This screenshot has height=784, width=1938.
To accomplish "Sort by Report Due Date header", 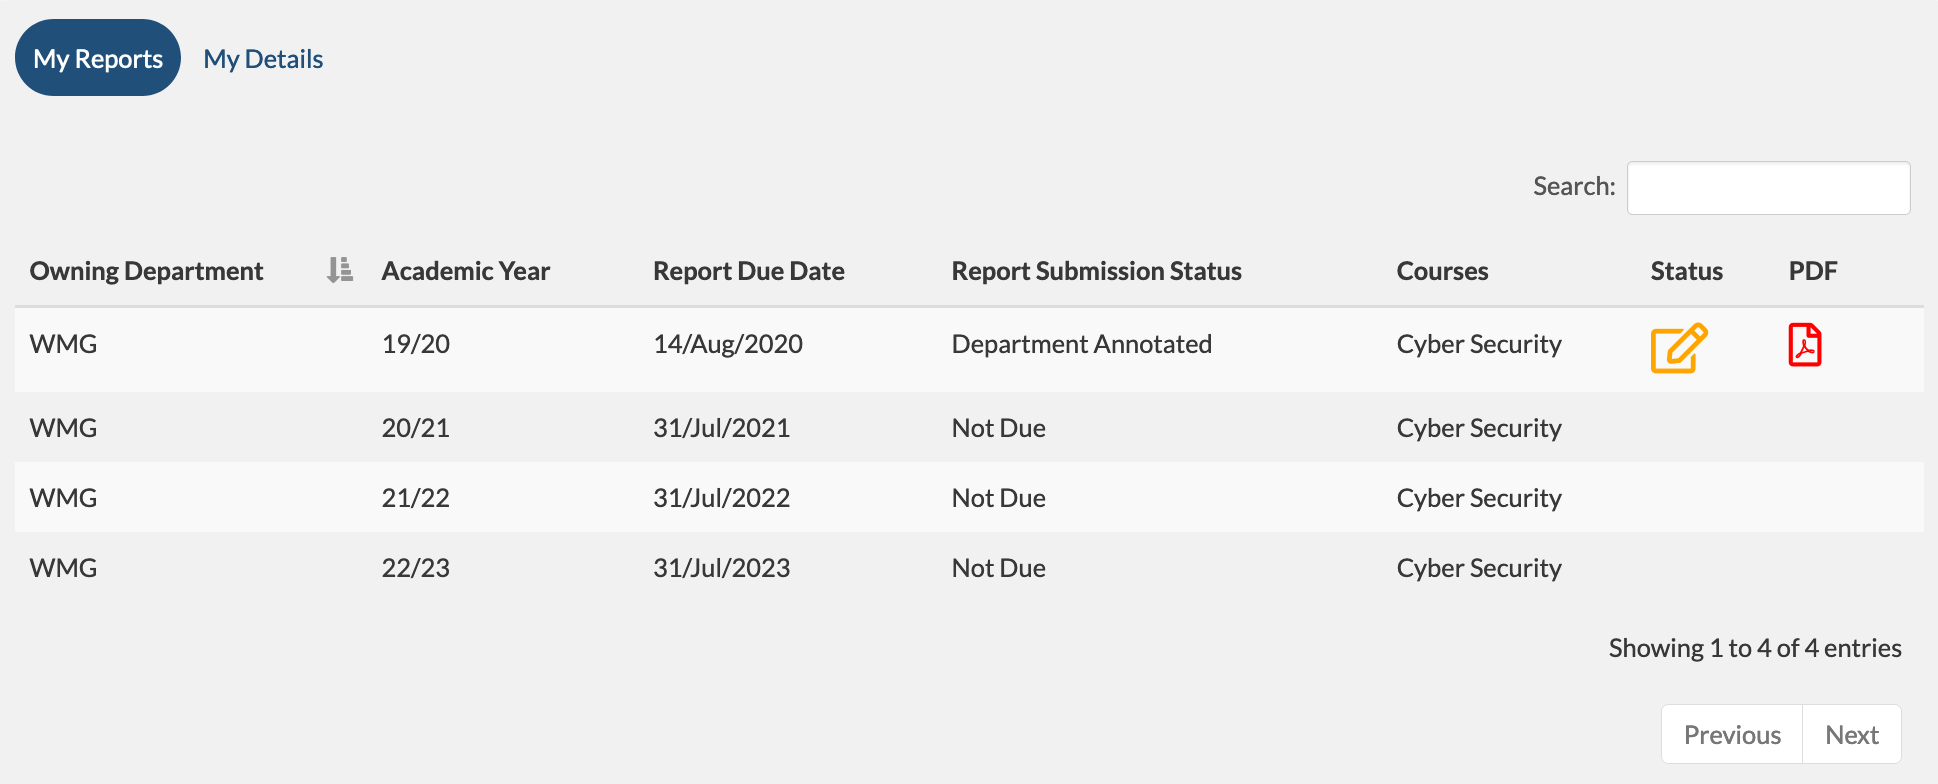I will tap(748, 271).
